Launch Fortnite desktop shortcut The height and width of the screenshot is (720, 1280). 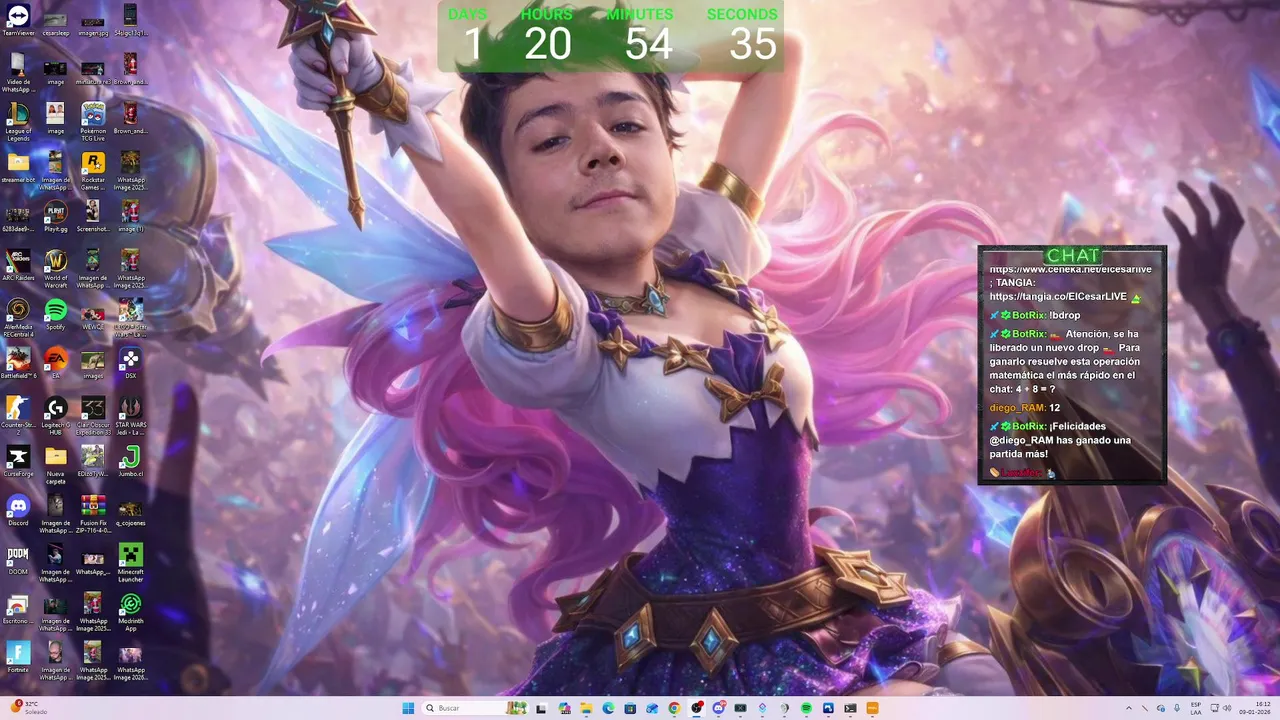click(18, 657)
